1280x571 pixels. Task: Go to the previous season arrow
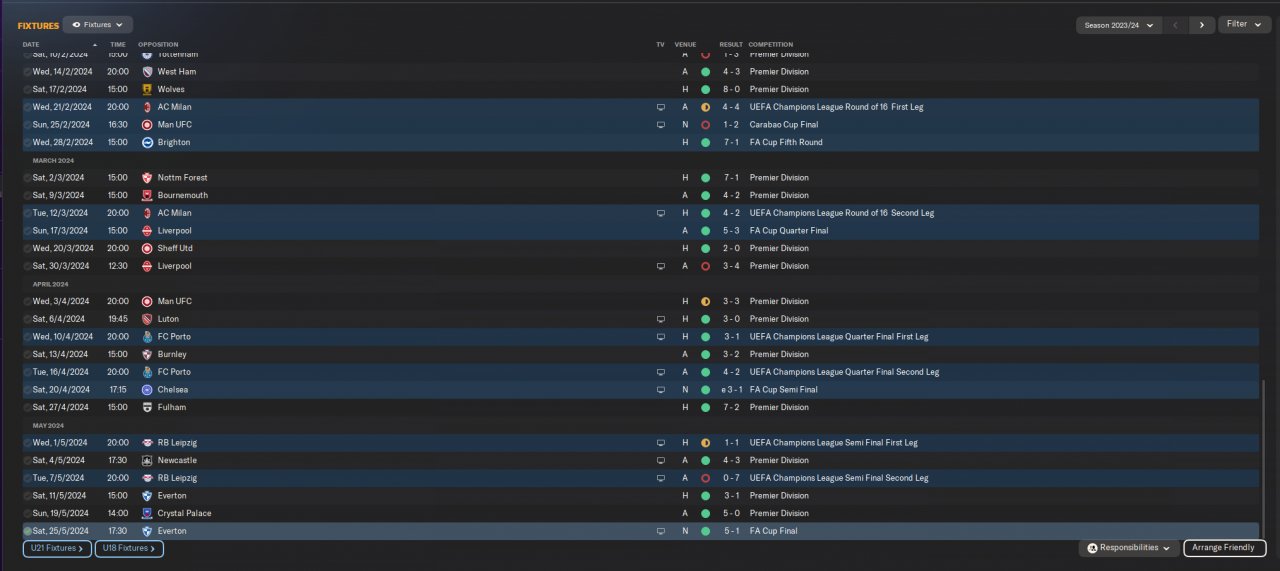click(x=1176, y=25)
